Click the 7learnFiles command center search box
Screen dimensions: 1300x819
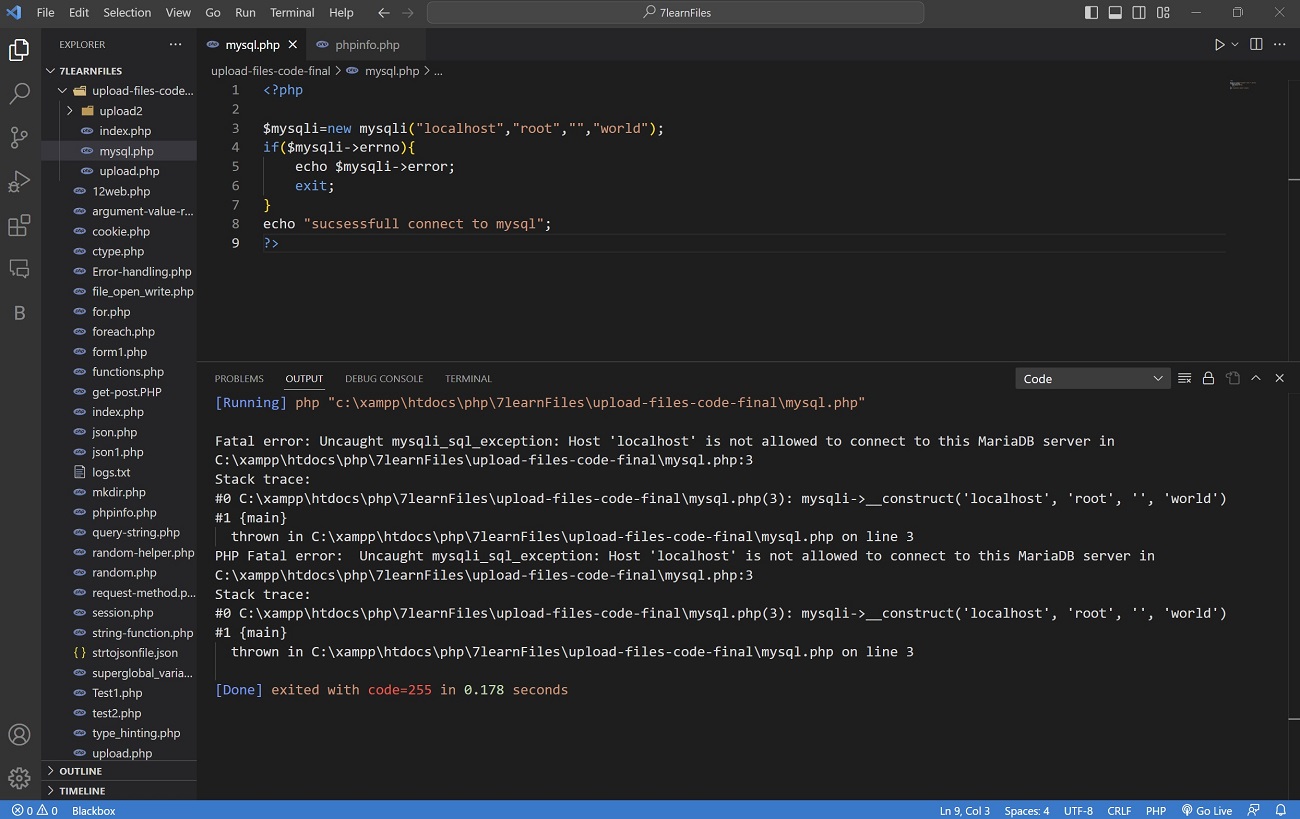coord(675,13)
